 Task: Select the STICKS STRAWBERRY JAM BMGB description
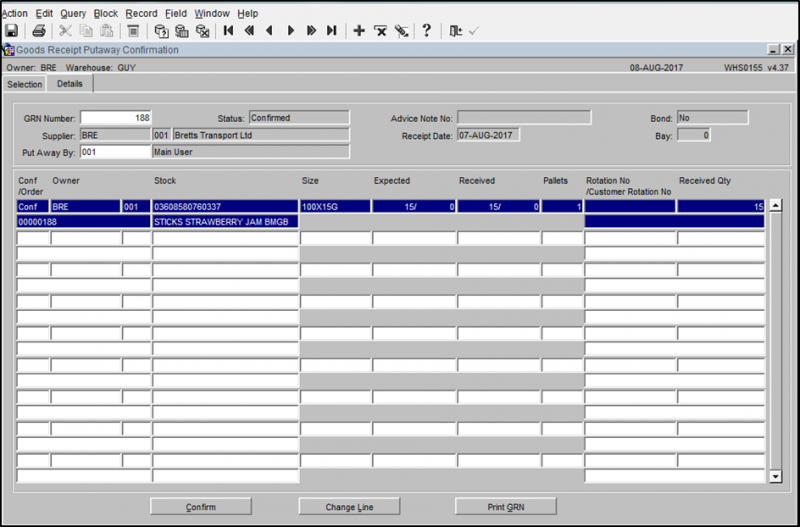point(225,222)
